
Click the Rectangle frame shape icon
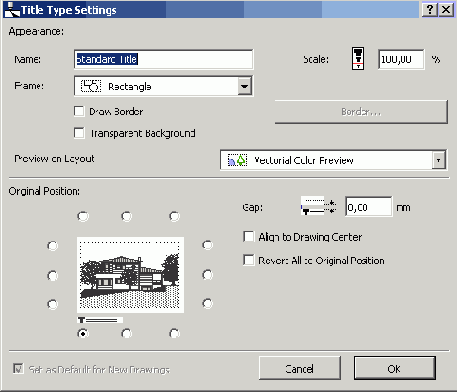tap(91, 86)
